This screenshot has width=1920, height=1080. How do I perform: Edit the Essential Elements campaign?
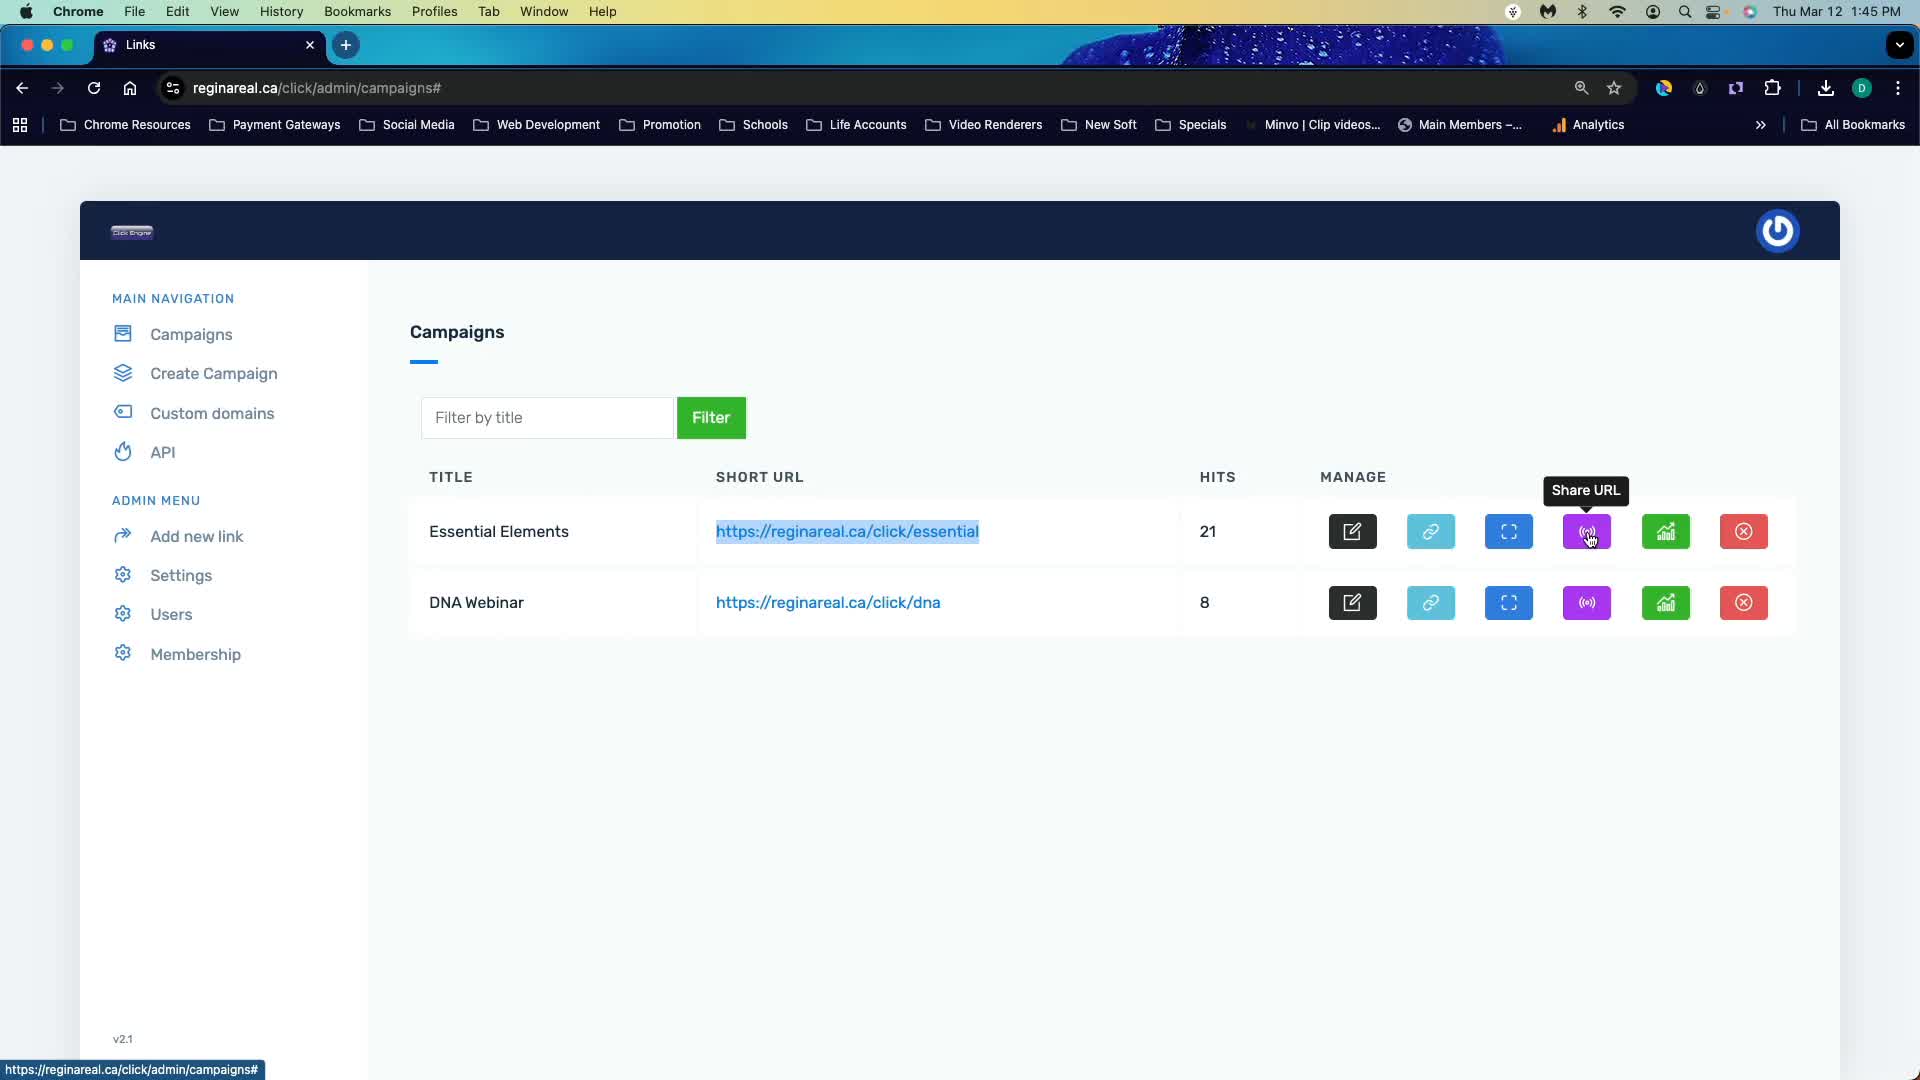[x=1352, y=531]
